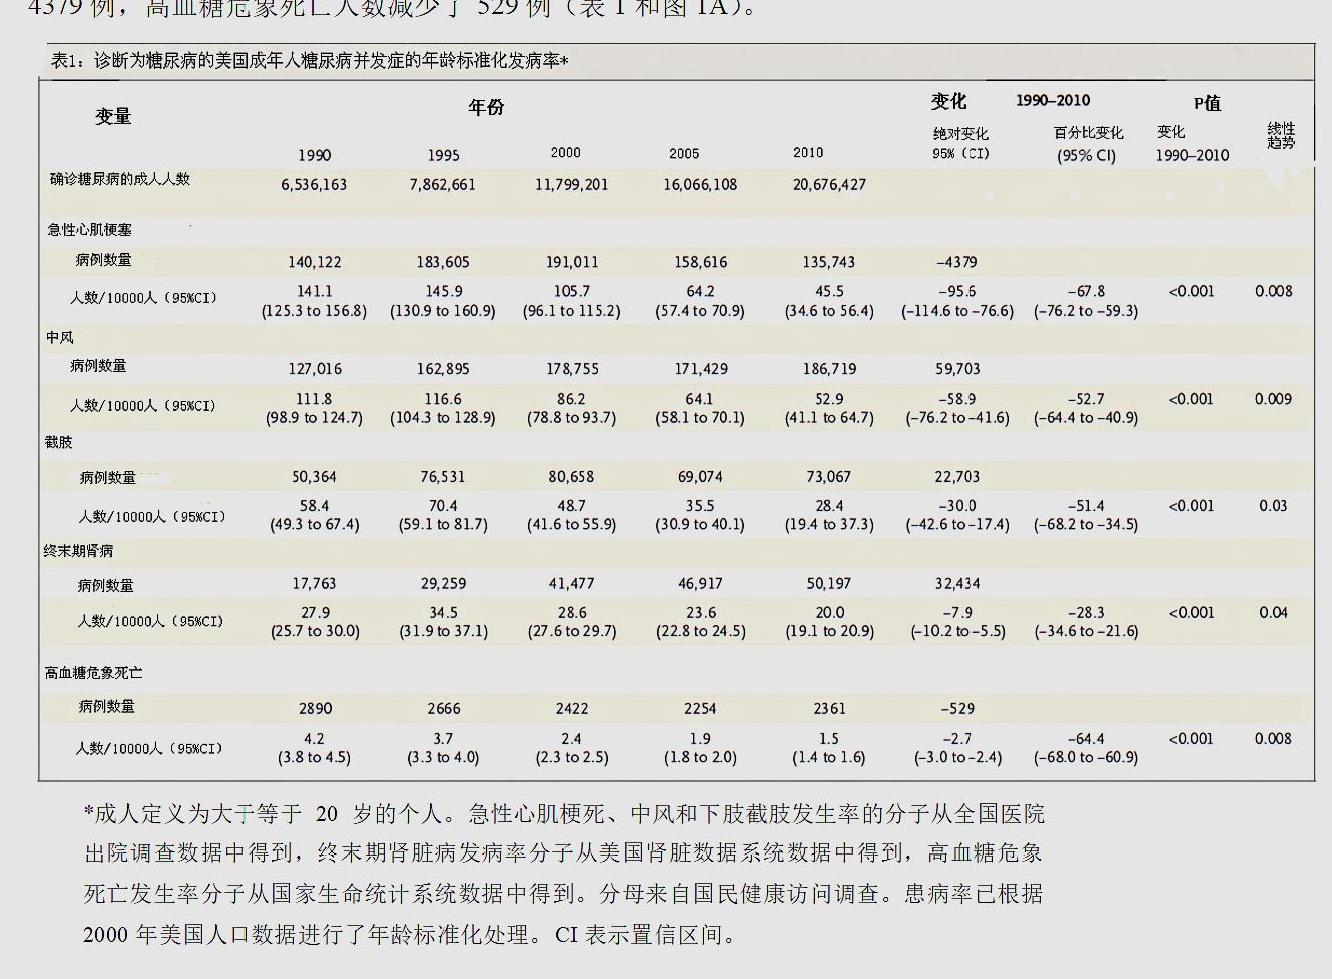The image size is (1332, 979).
Task: Click the 0.009 linear trend value
Action: [1273, 399]
